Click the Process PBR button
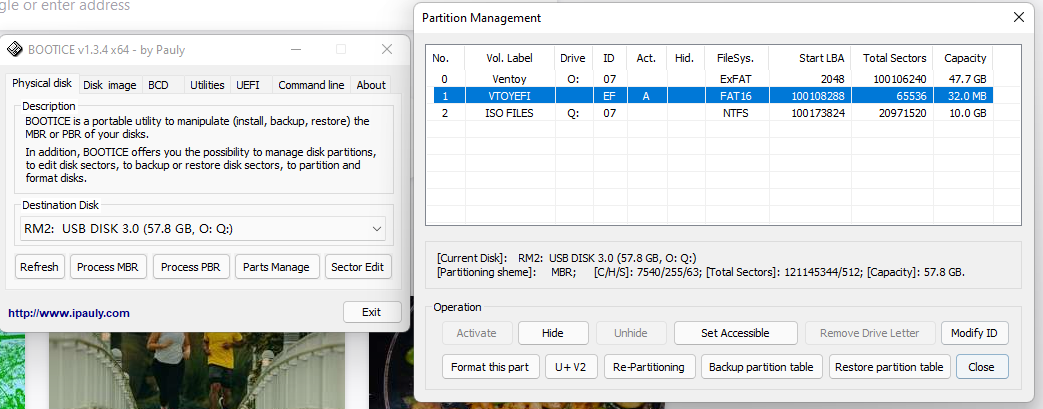The width and height of the screenshot is (1043, 409). pos(191,267)
